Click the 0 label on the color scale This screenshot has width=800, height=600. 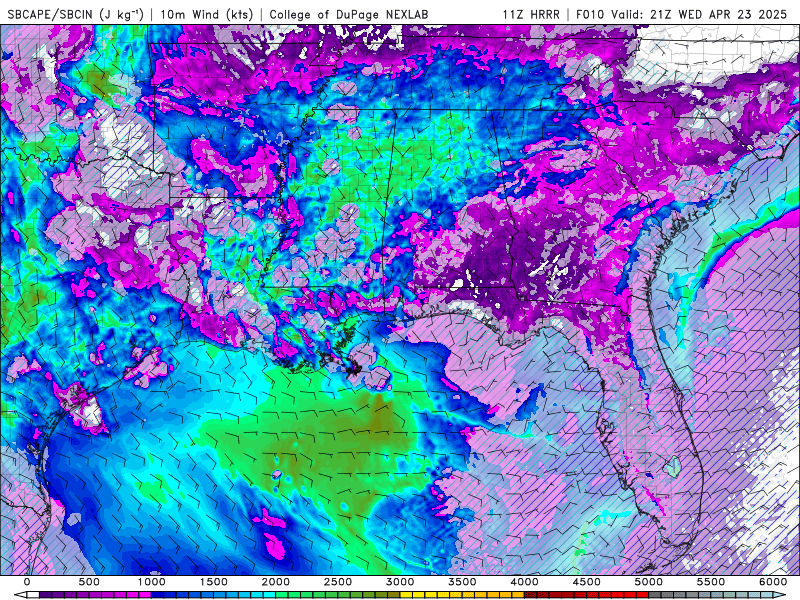(x=27, y=582)
